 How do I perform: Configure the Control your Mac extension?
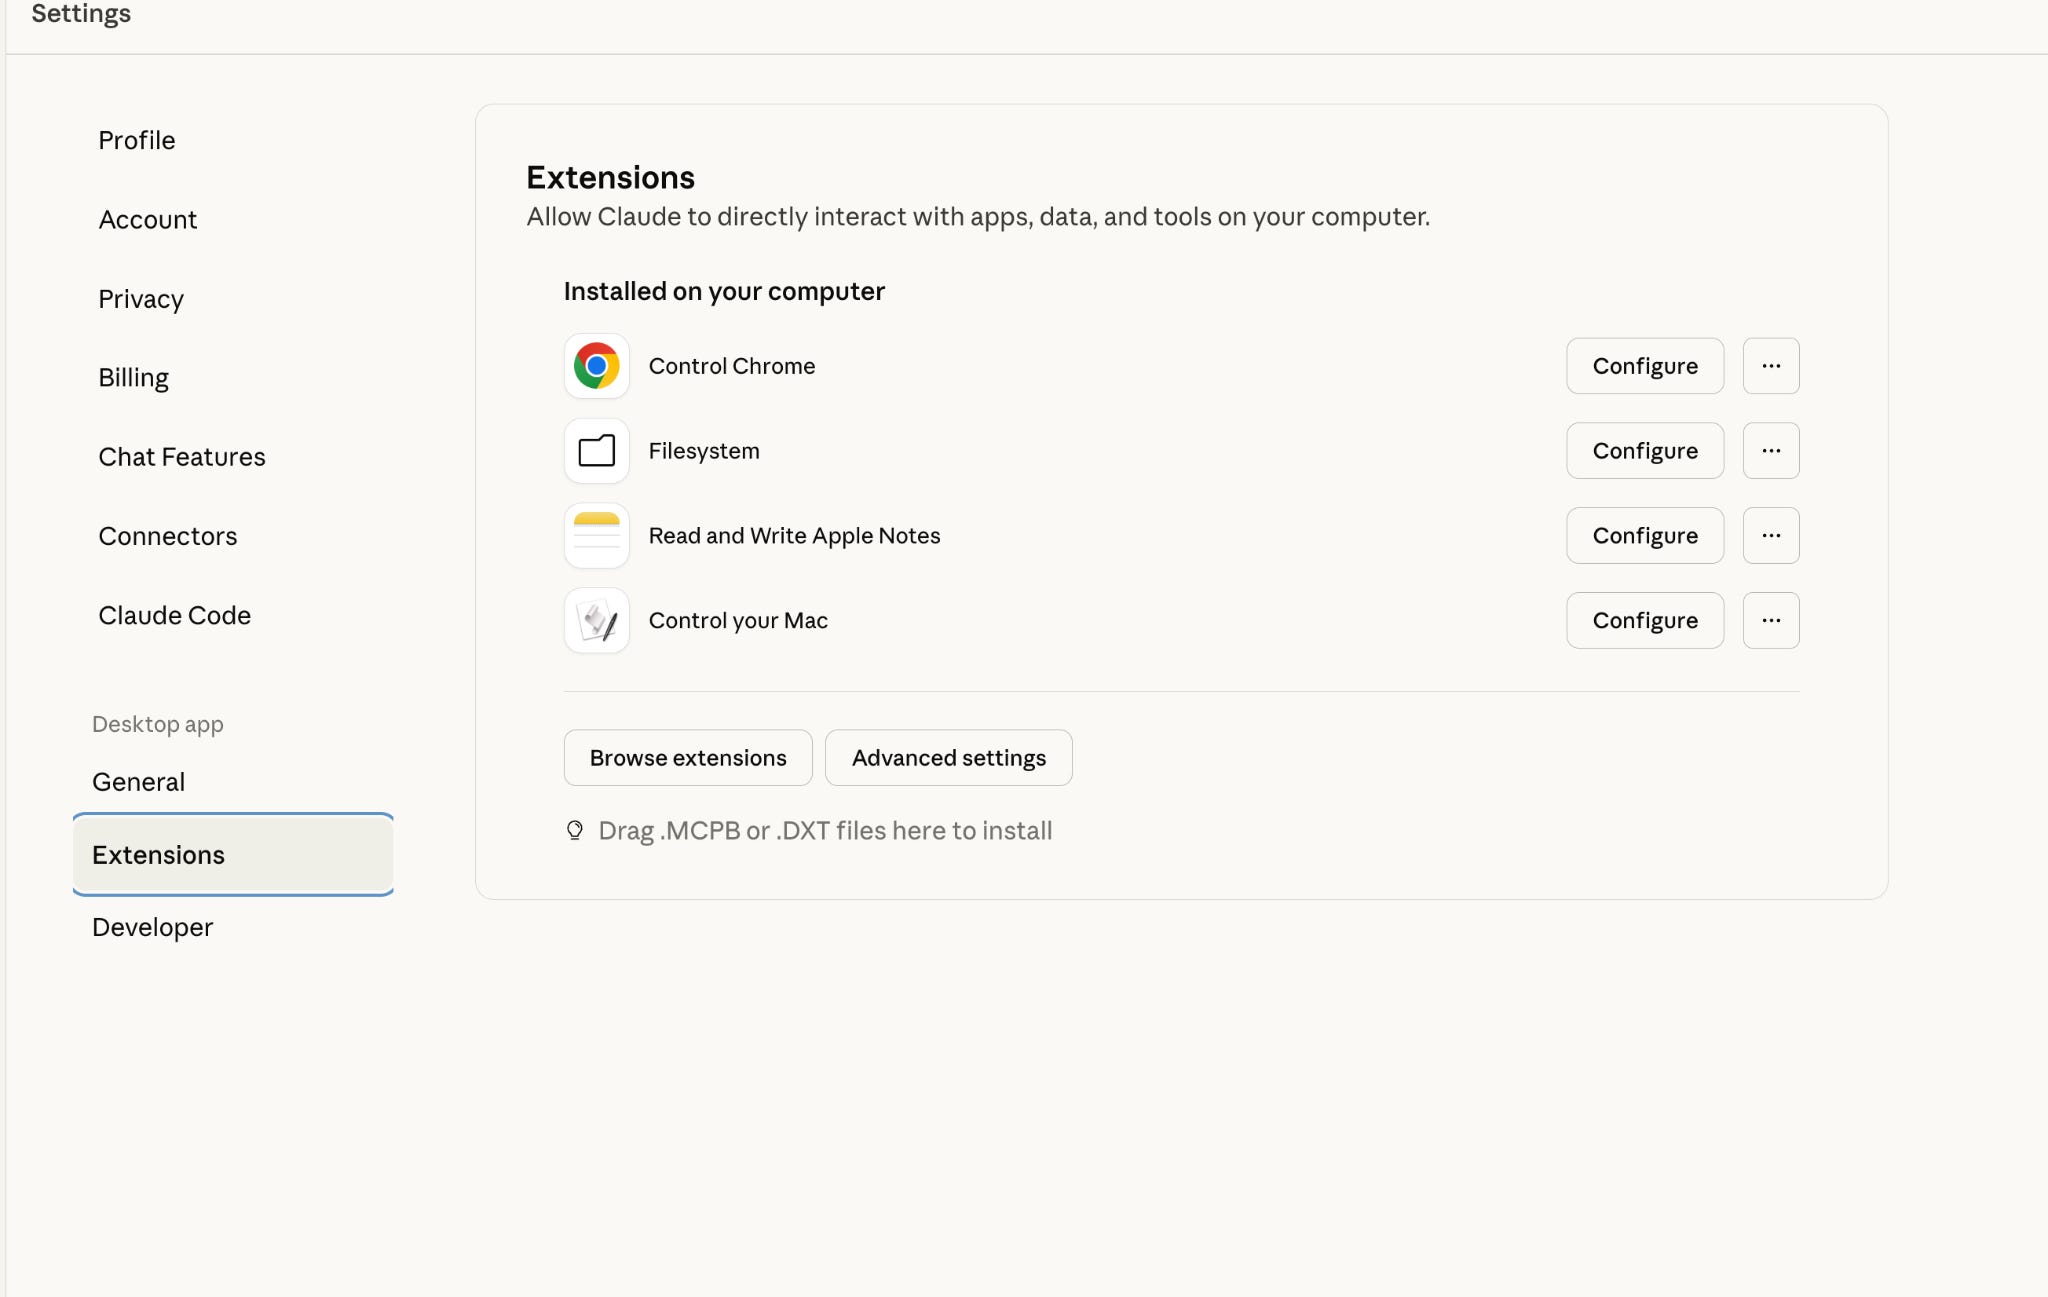[x=1644, y=621]
